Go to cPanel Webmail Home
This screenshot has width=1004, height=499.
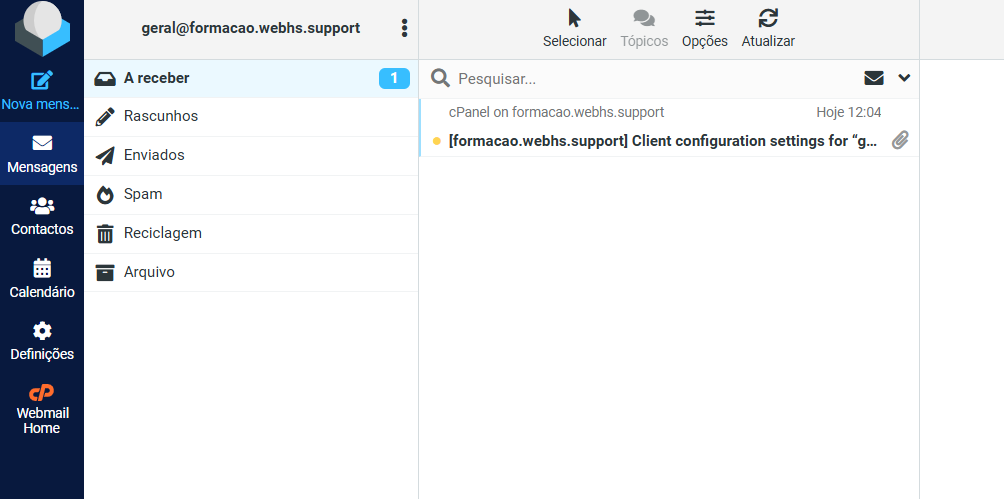coord(42,407)
